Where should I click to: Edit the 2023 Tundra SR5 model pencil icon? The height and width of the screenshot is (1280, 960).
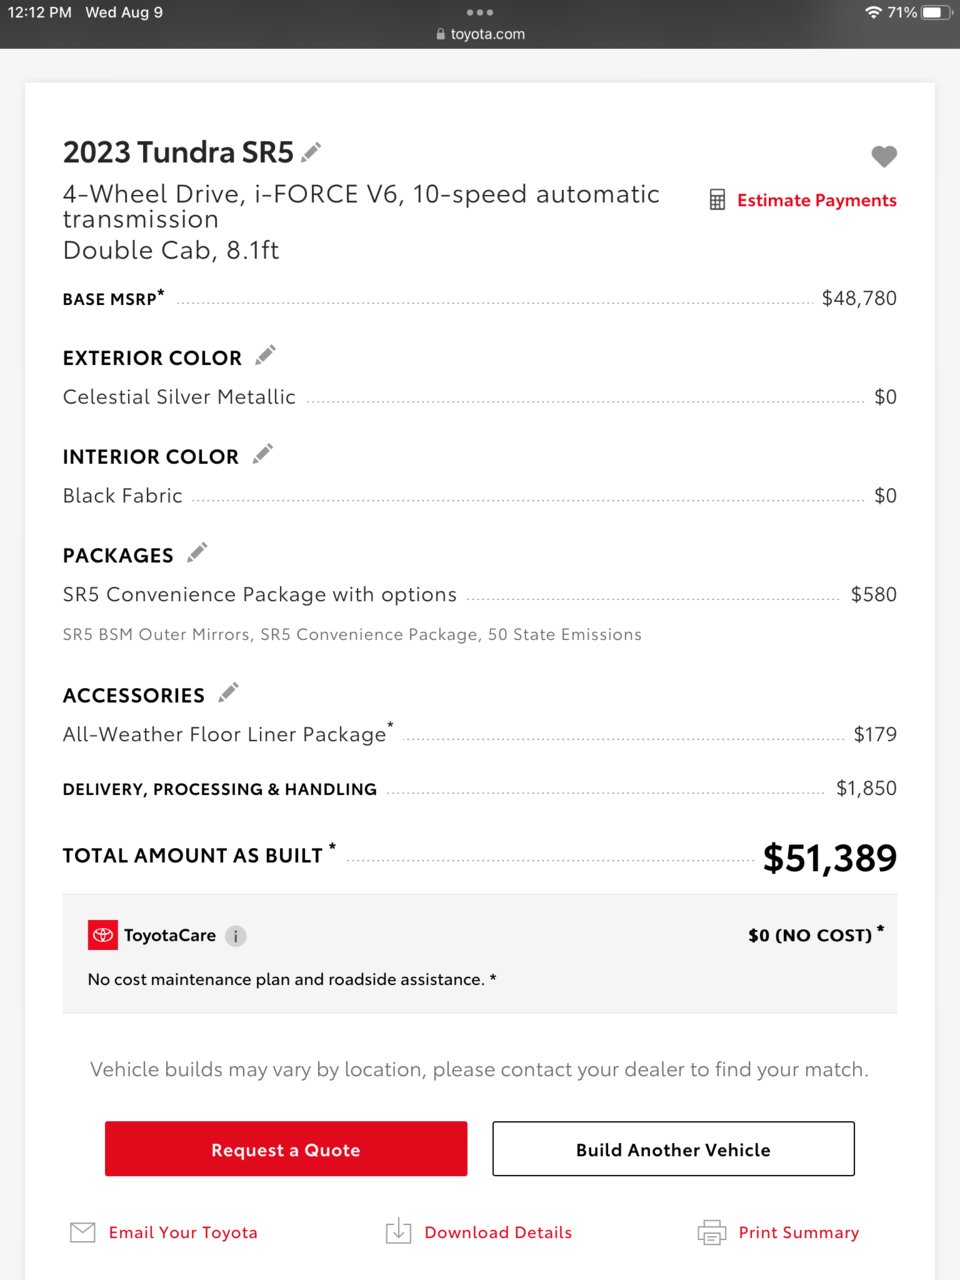[311, 152]
